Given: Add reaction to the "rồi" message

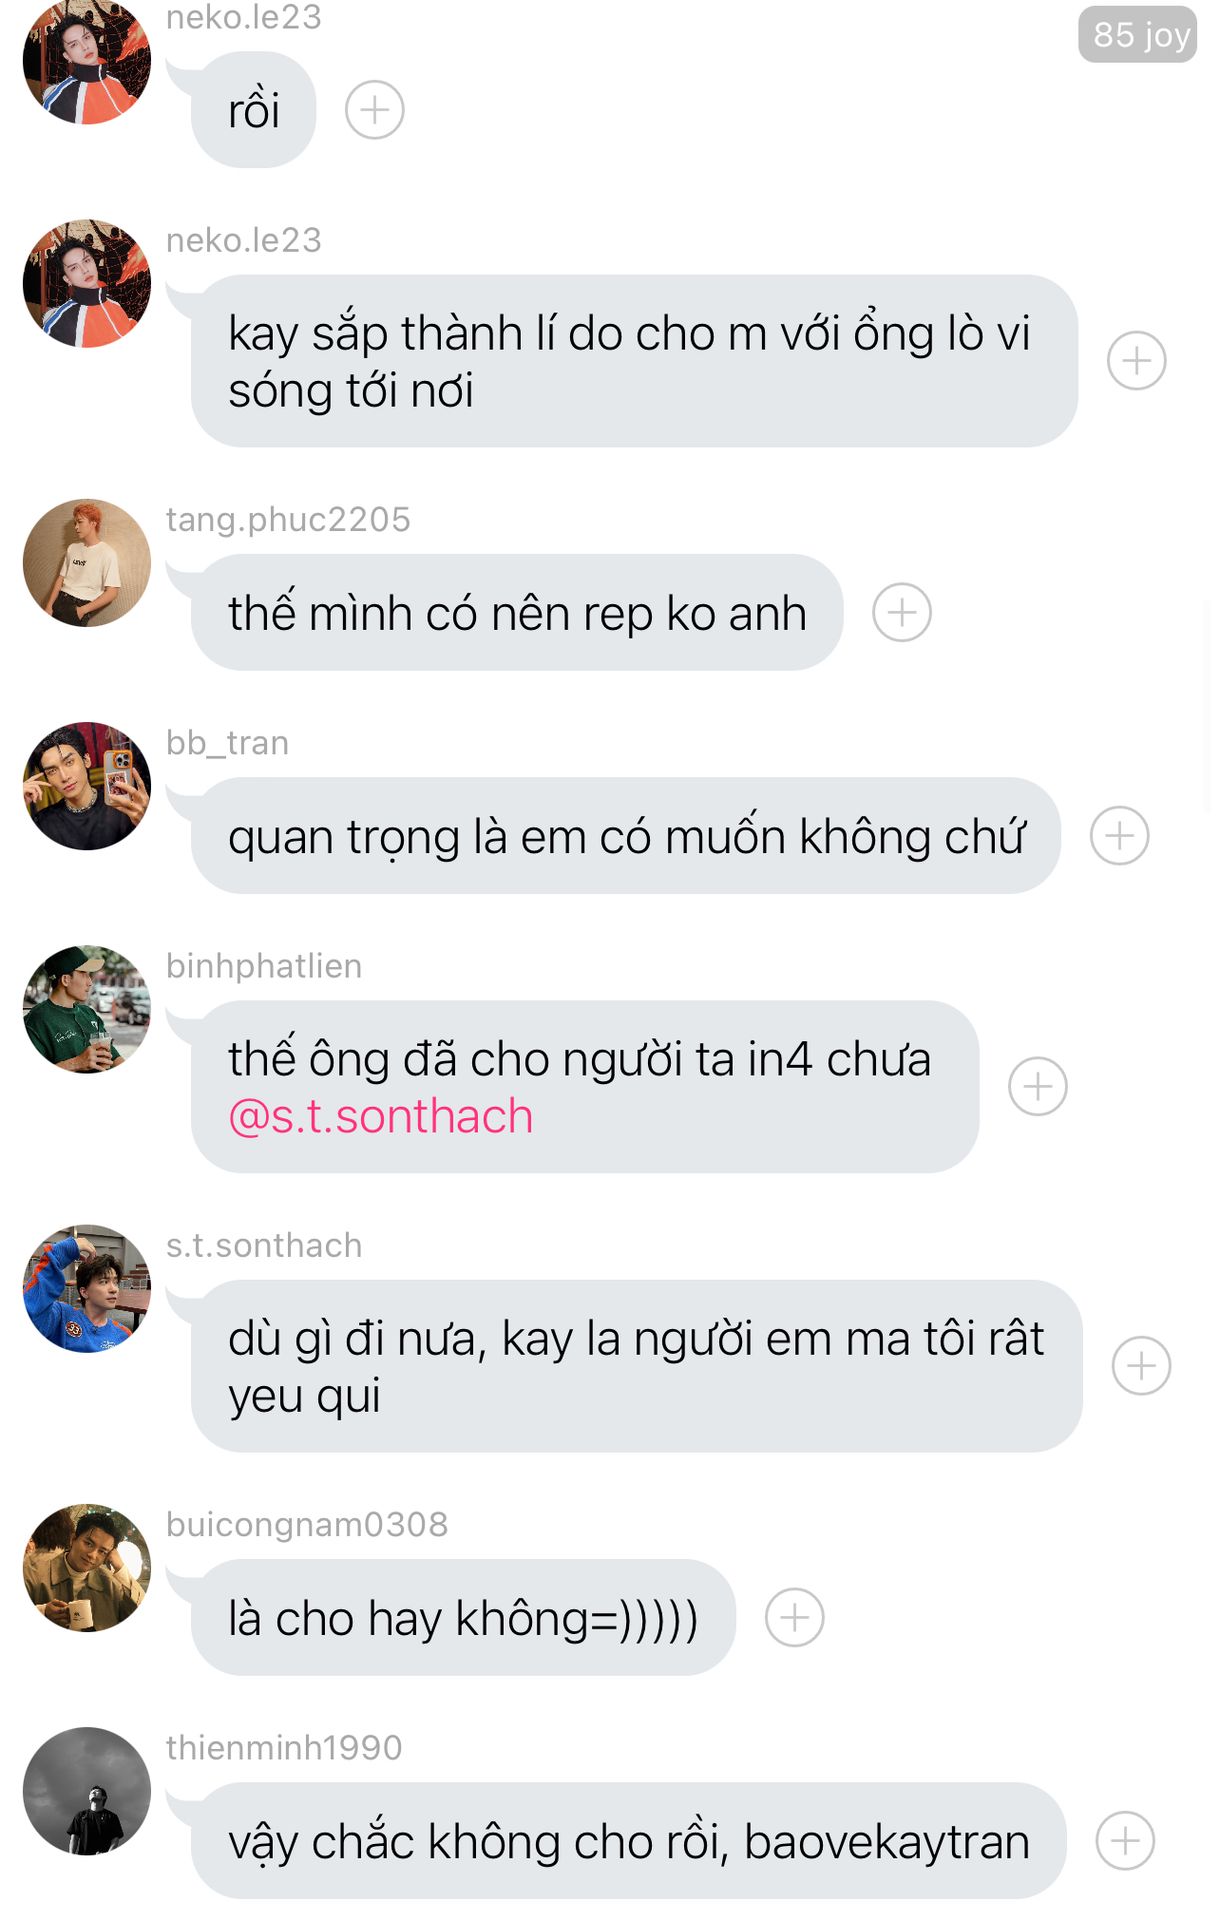Looking at the screenshot, I should coord(374,110).
